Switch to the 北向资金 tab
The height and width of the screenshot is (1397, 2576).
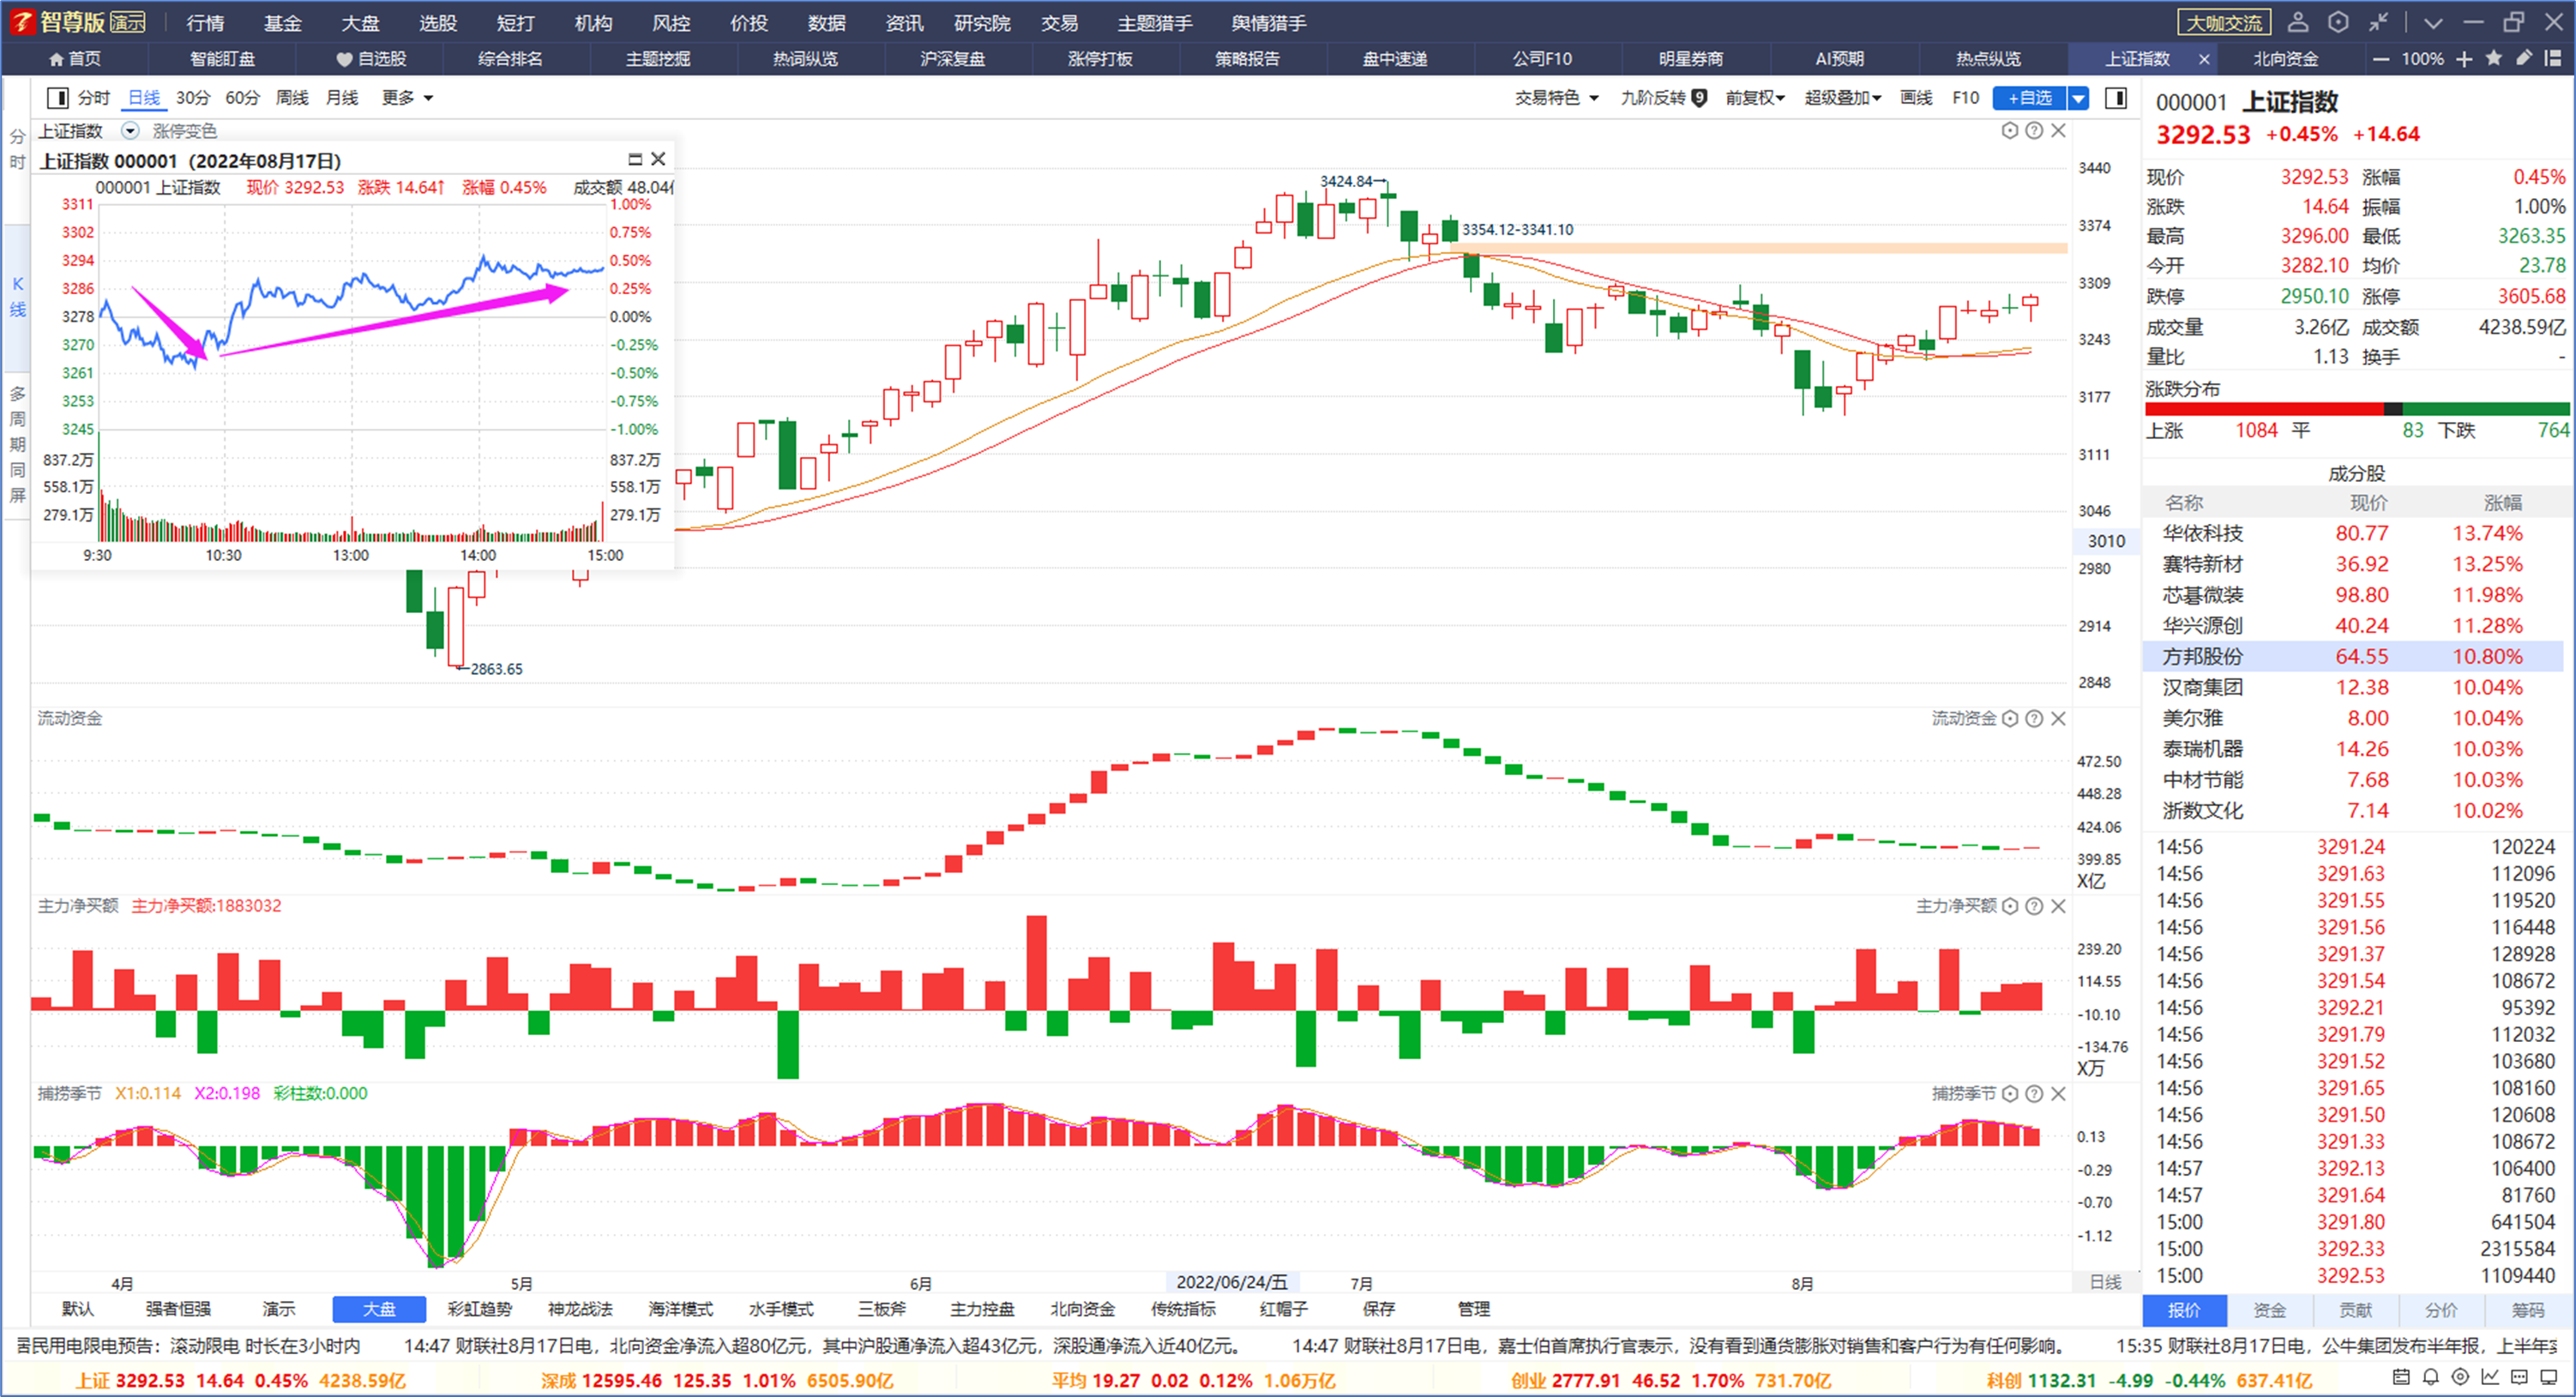point(2285,59)
